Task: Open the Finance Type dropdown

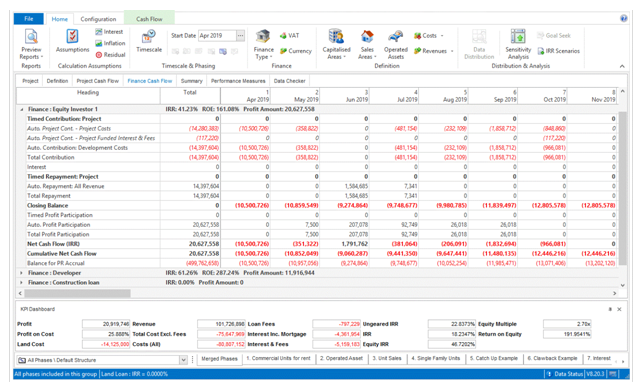Action: coord(263,45)
